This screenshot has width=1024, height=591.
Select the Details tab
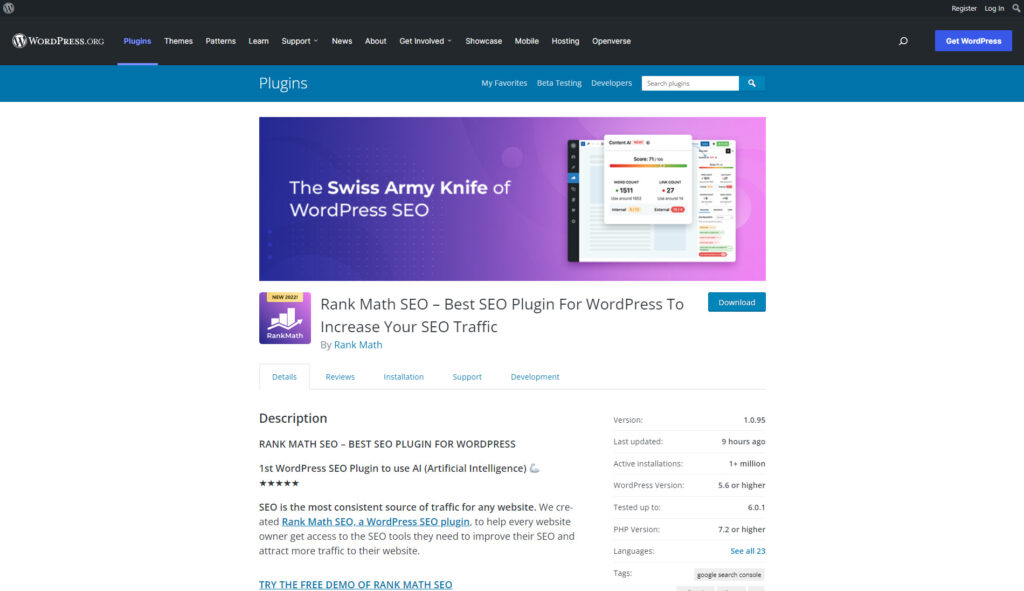[x=284, y=377]
